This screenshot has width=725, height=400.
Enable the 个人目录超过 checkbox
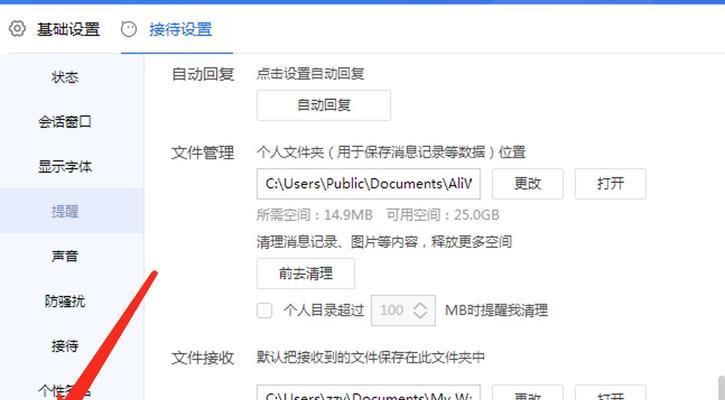point(264,310)
